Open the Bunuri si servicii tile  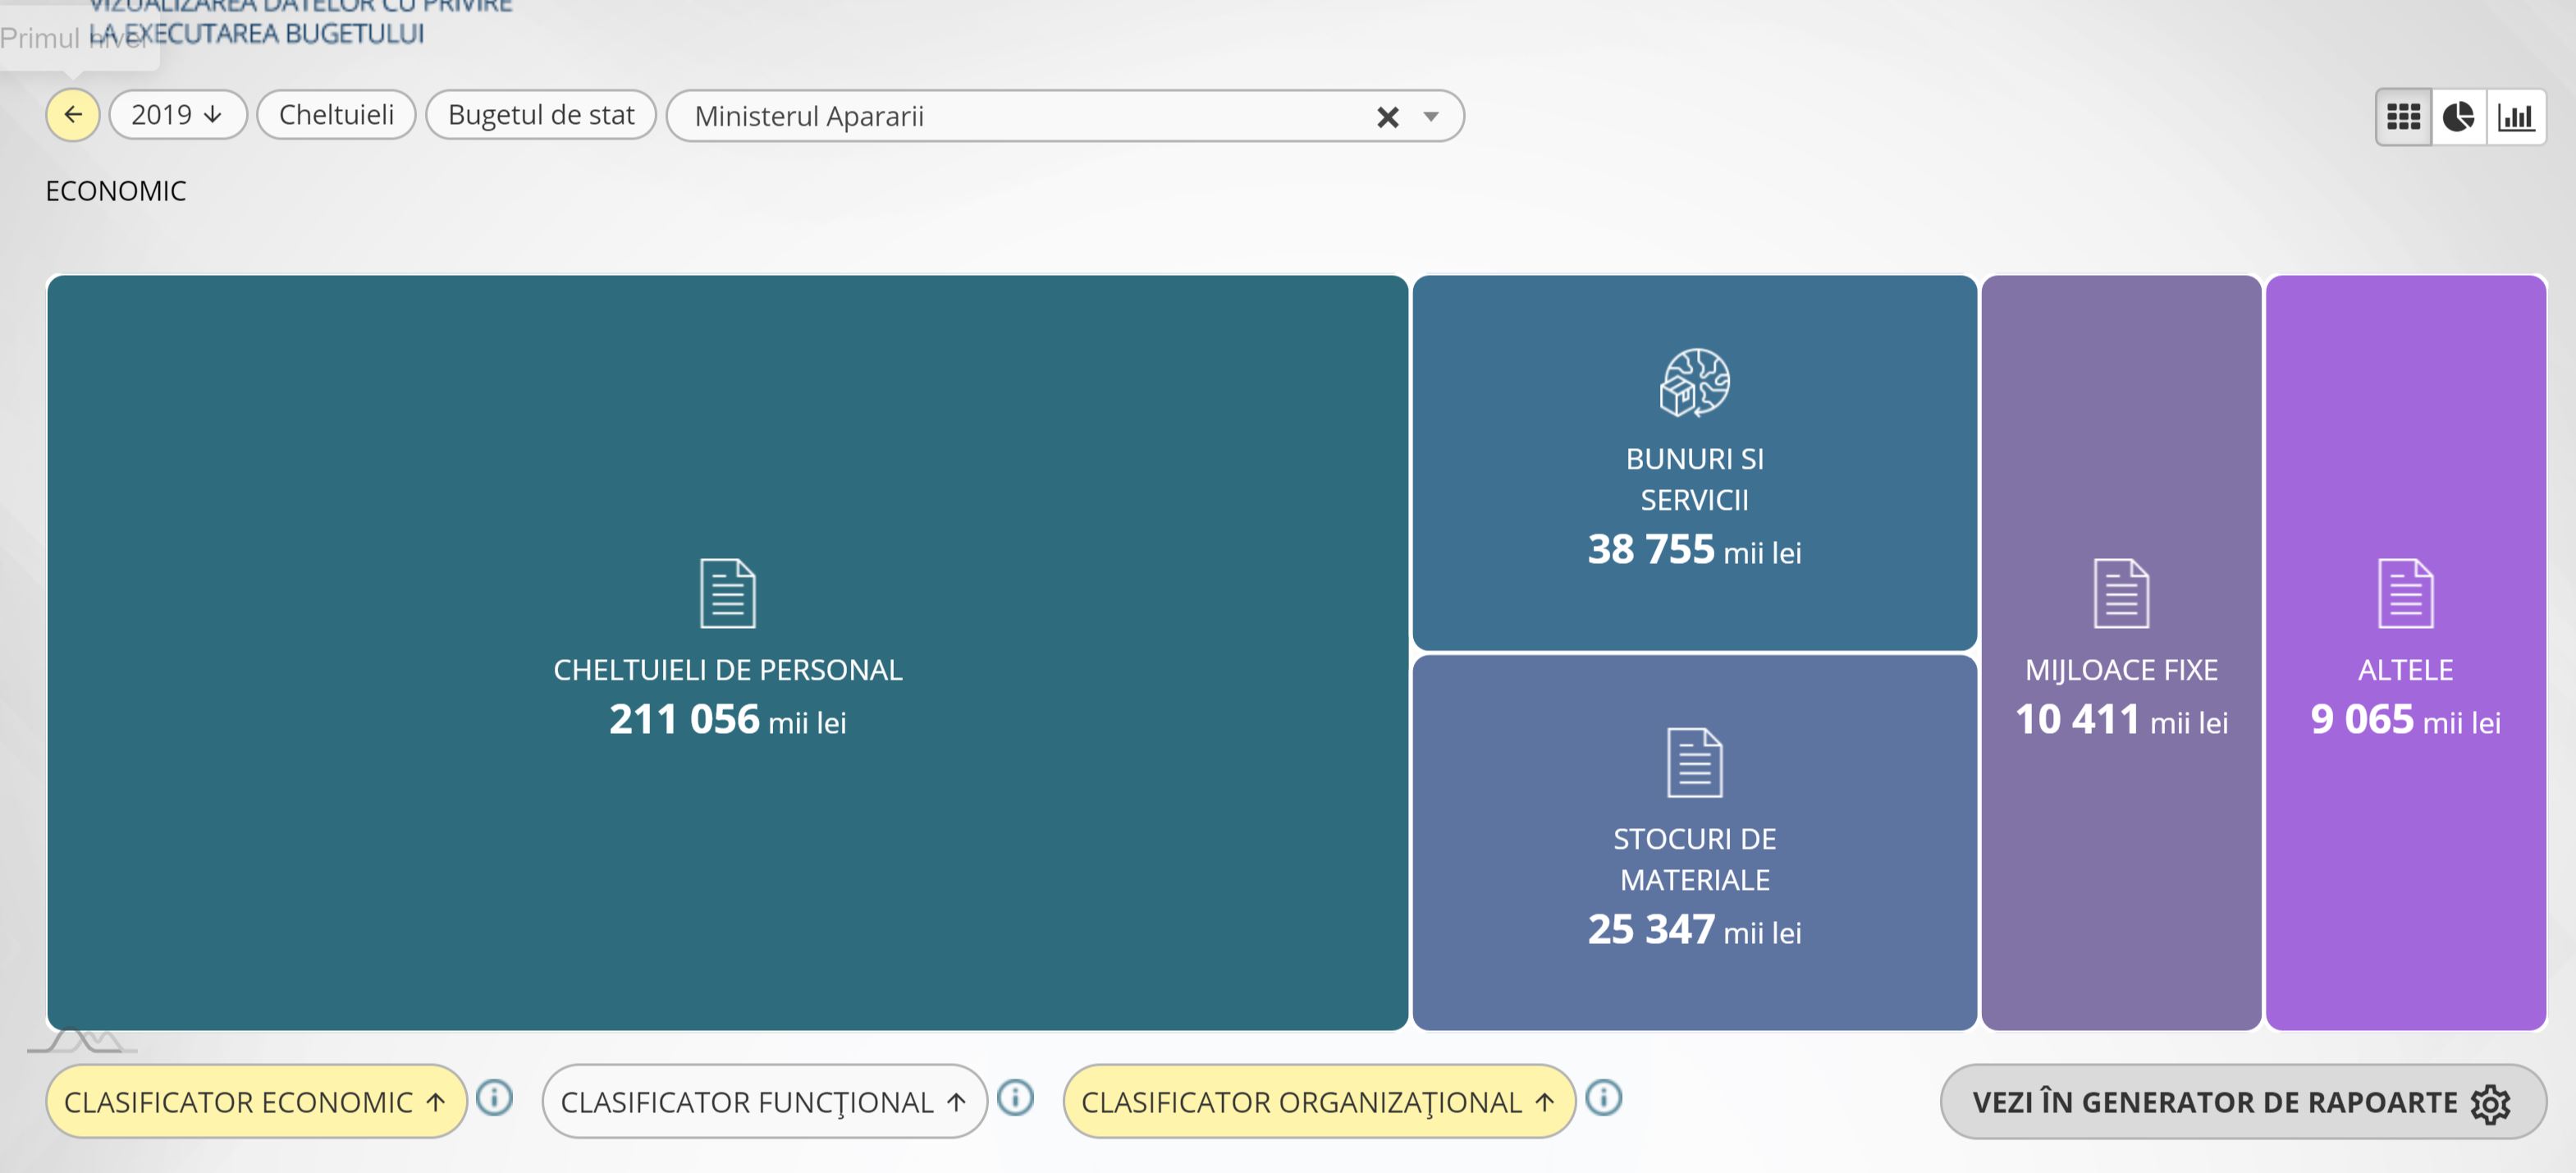1694,462
